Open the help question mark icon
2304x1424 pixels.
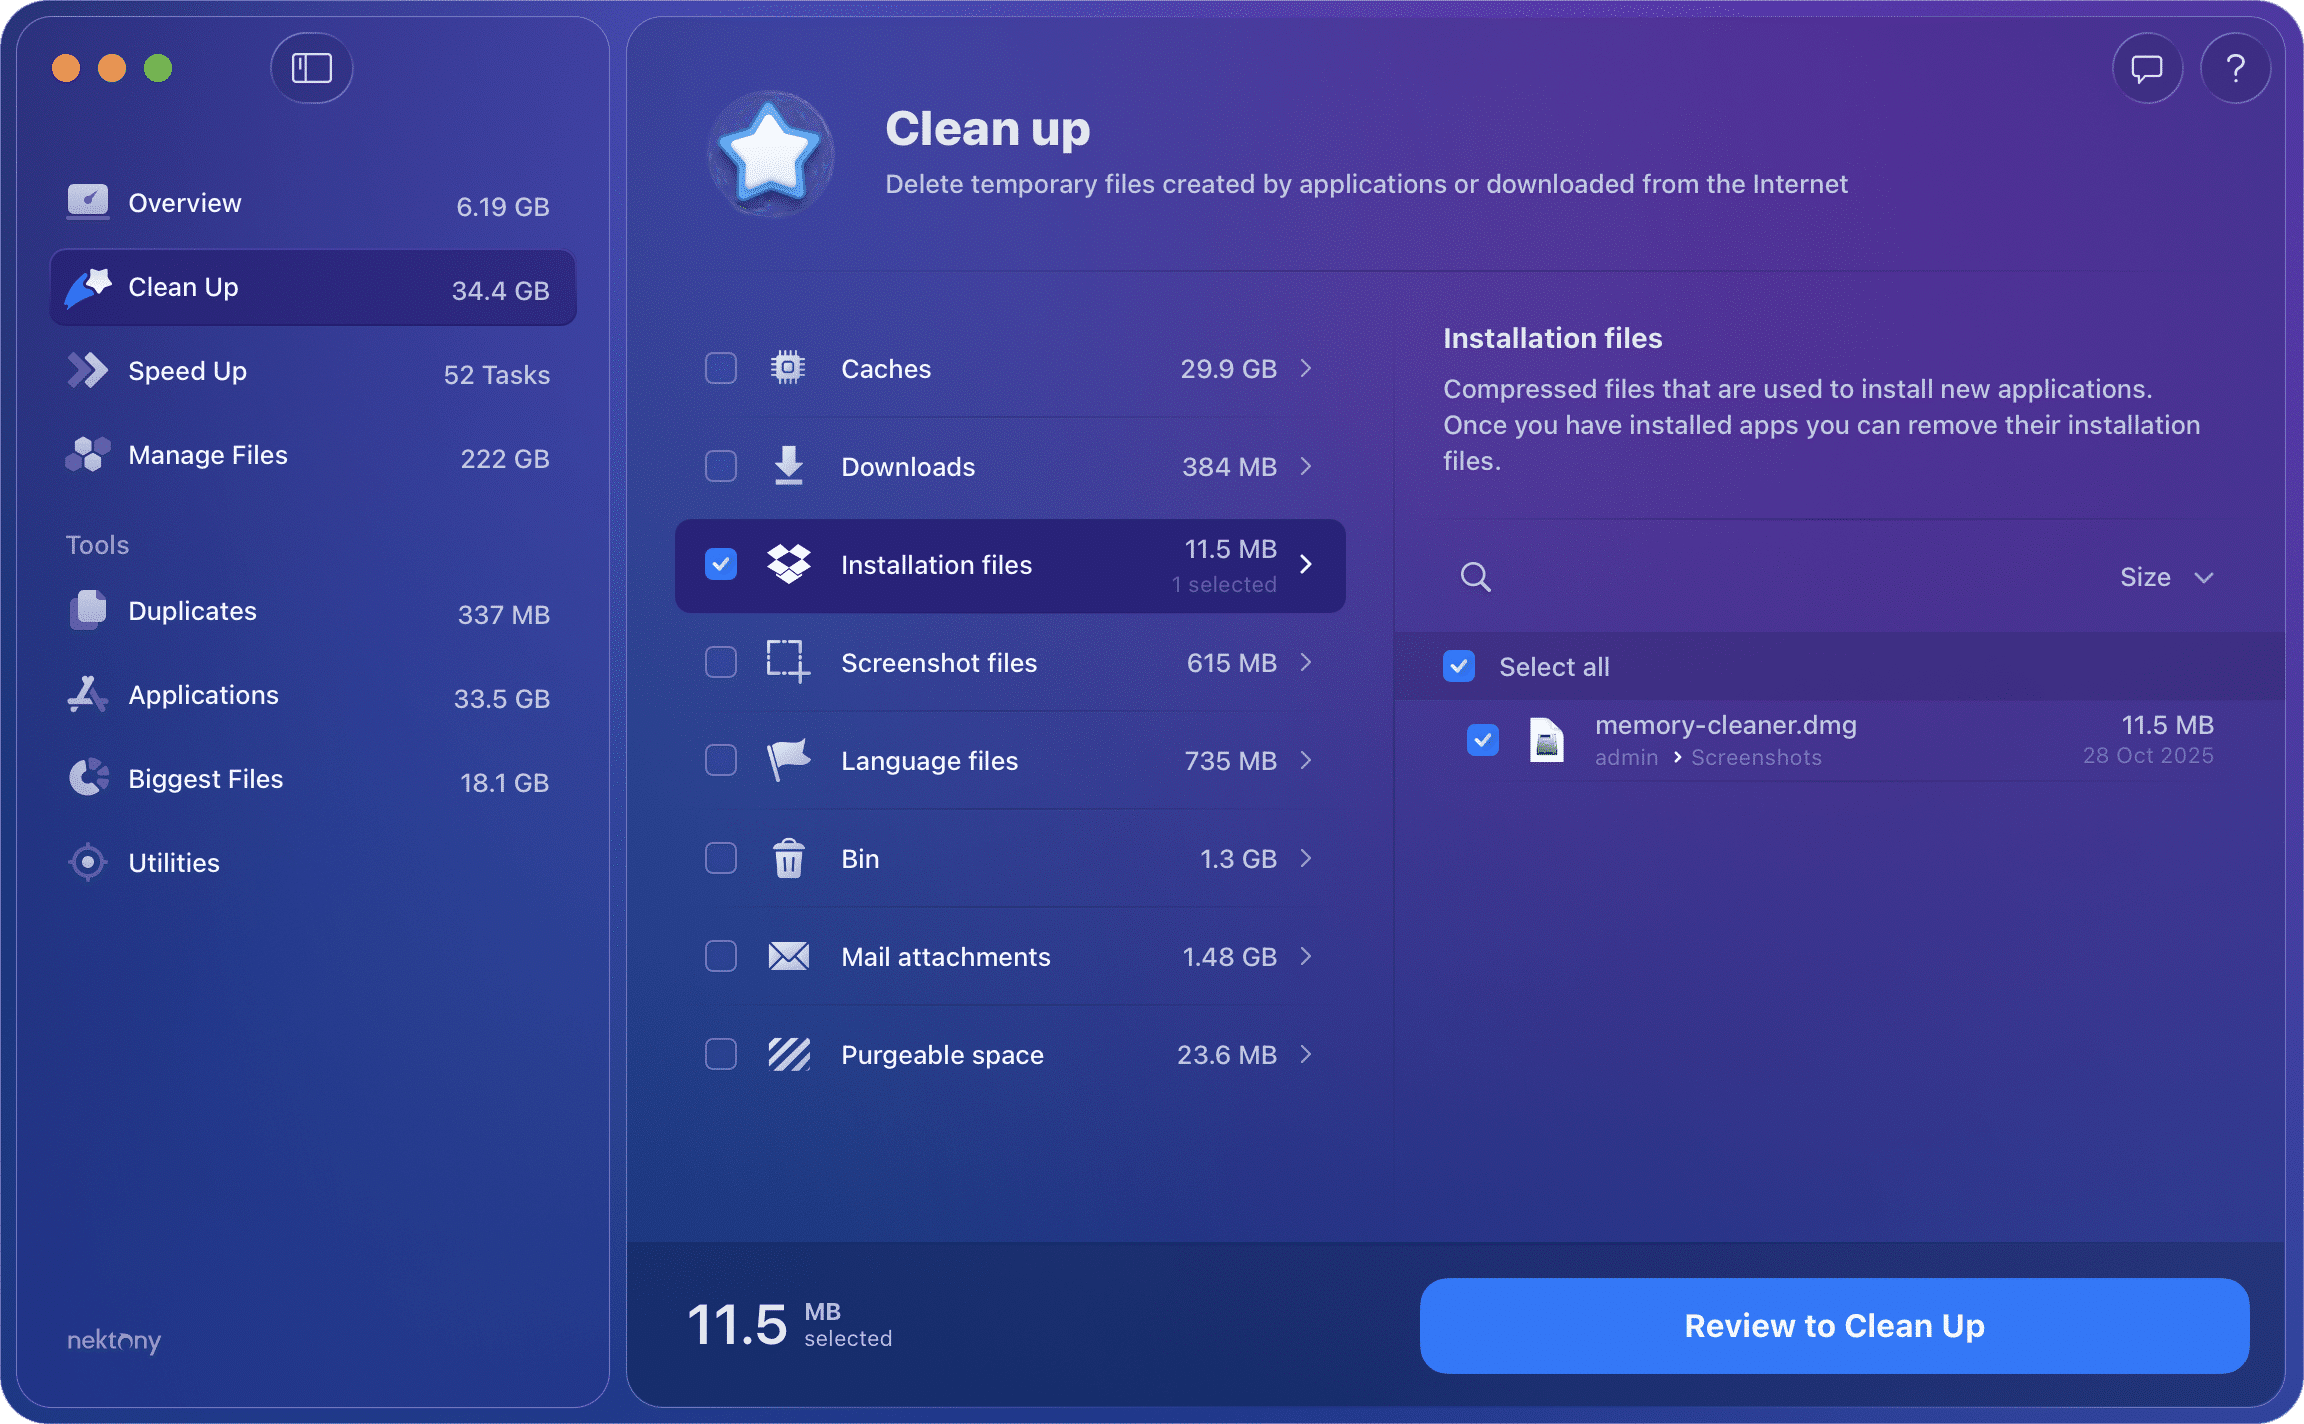coord(2236,68)
